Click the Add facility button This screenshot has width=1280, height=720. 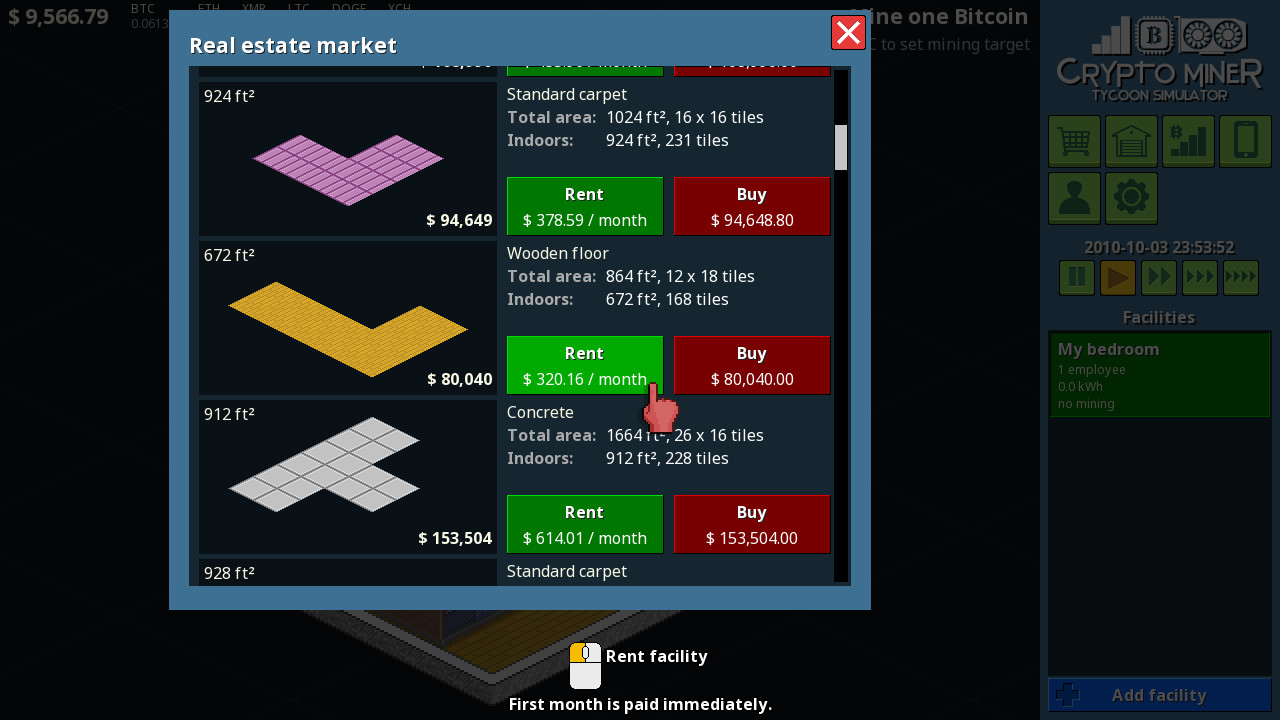click(x=1159, y=695)
